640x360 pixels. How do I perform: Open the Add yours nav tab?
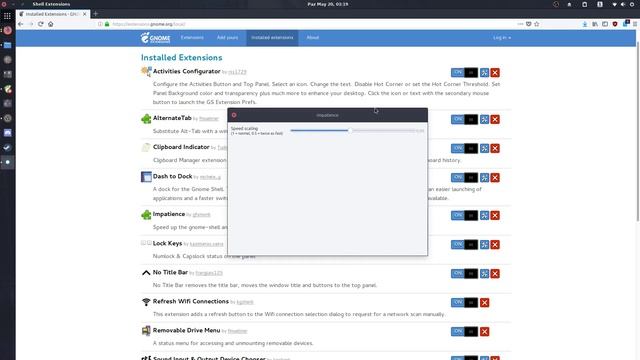pyautogui.click(x=227, y=38)
